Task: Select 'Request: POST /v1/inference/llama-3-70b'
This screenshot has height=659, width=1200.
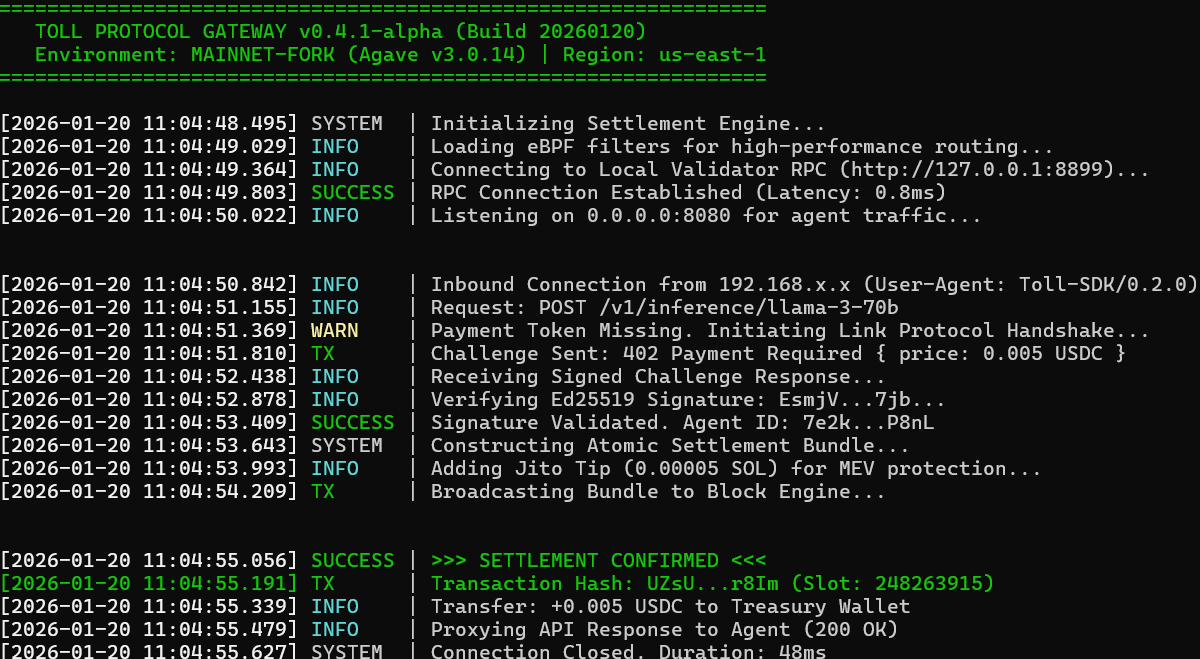Action: [664, 308]
